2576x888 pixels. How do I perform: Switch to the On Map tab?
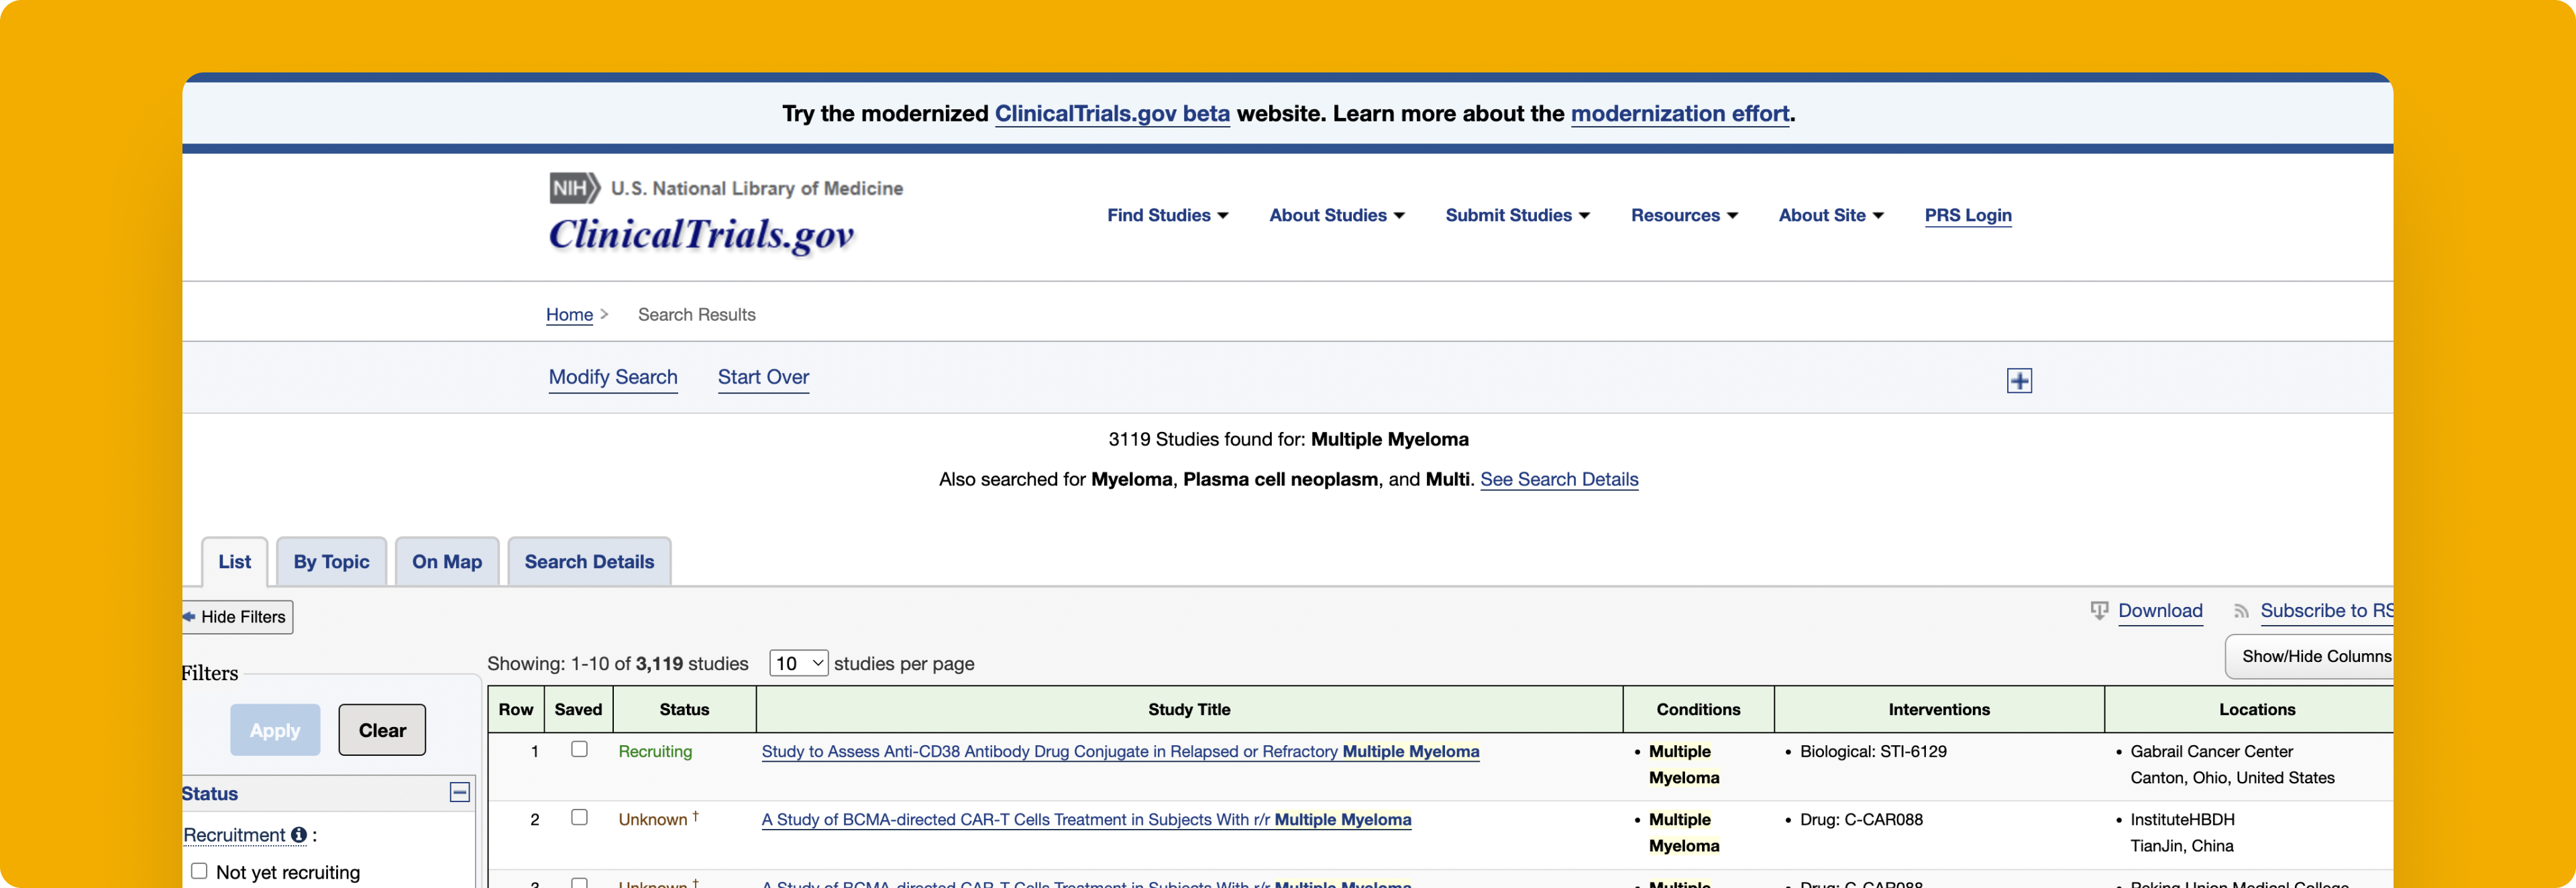(x=446, y=562)
